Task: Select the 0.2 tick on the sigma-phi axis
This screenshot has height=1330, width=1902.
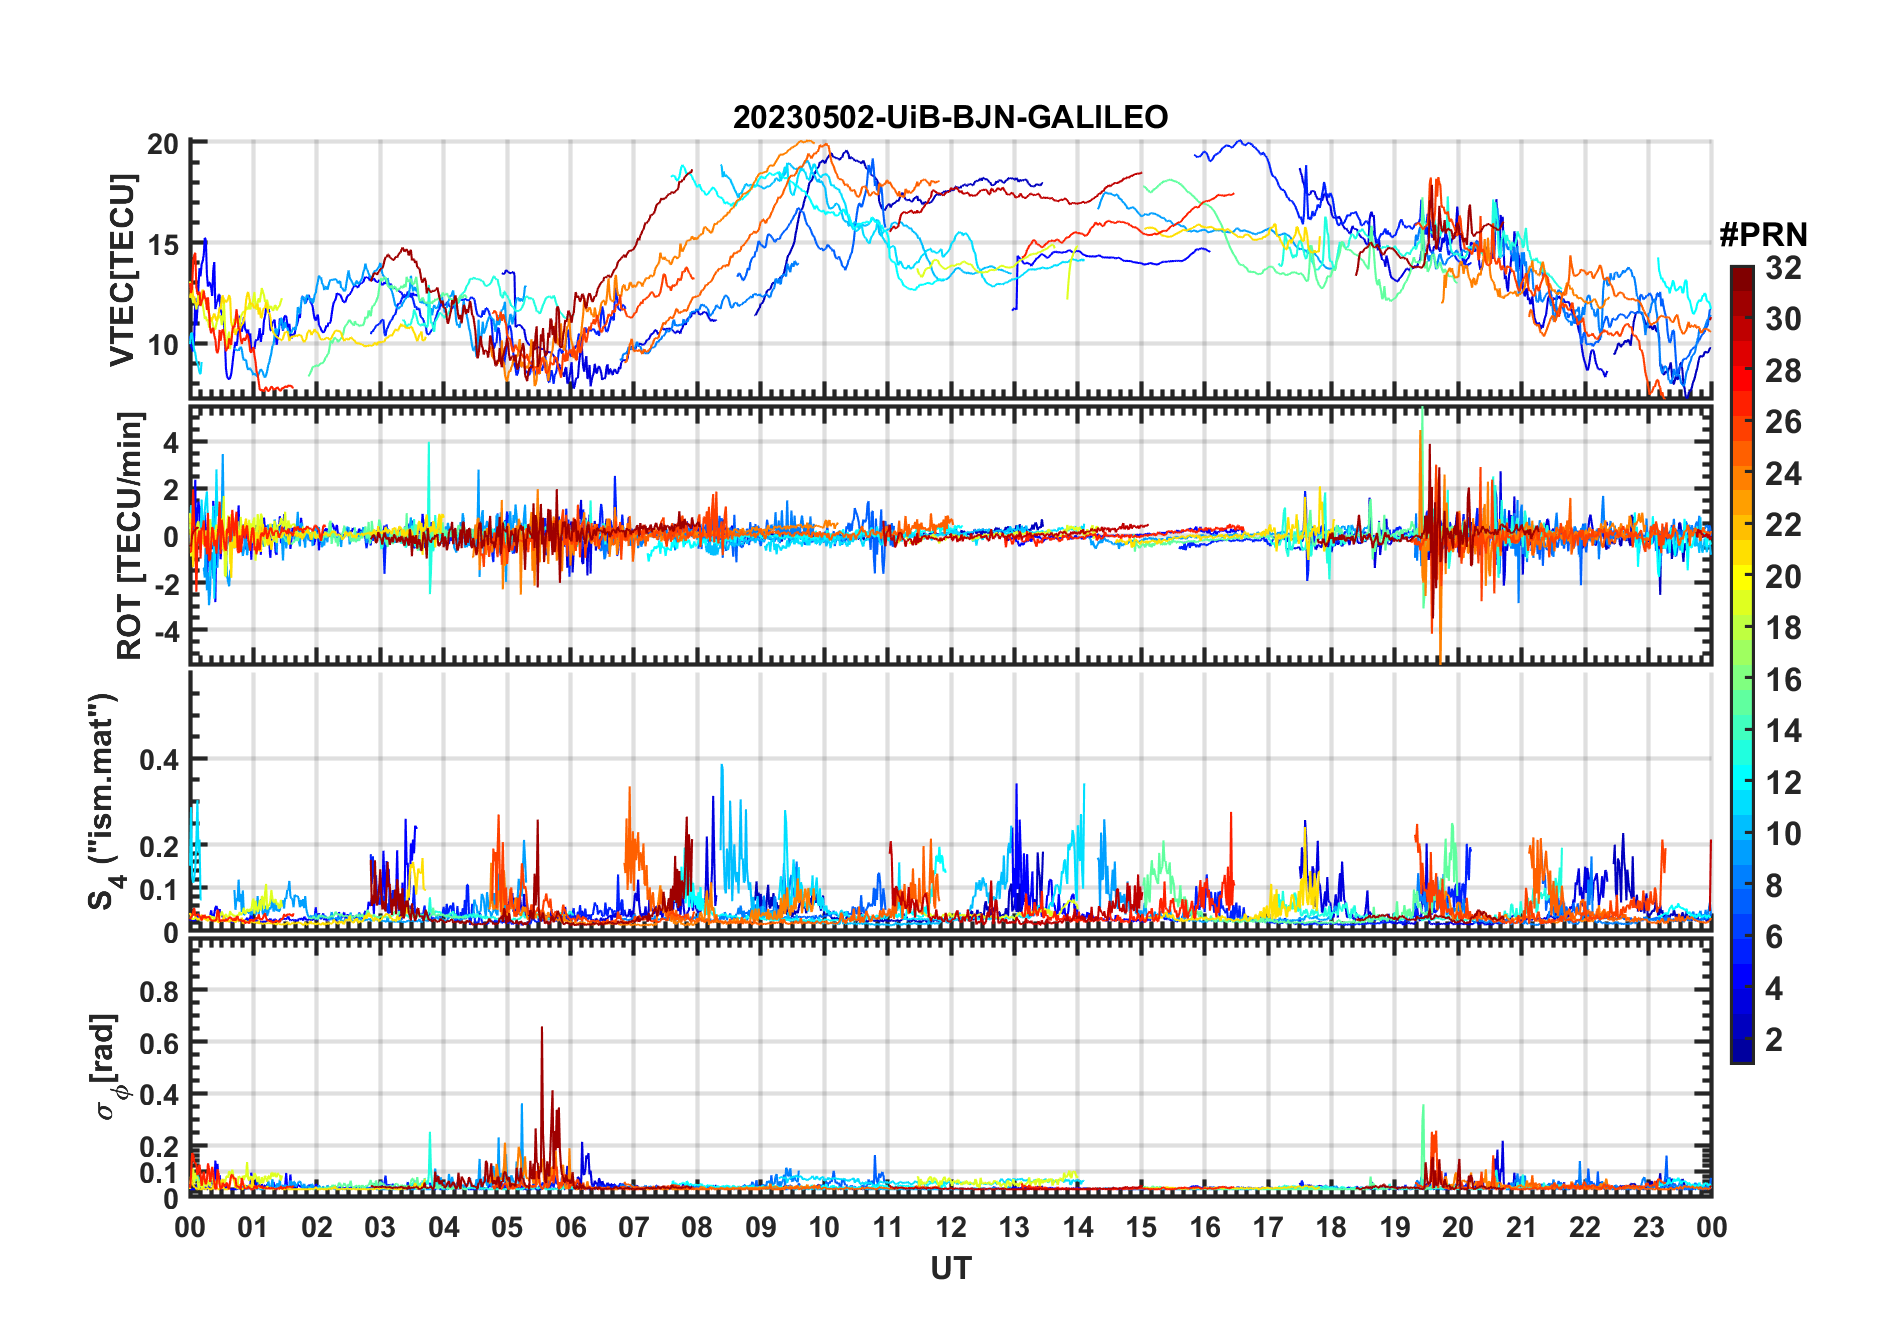Action: click(x=160, y=1147)
